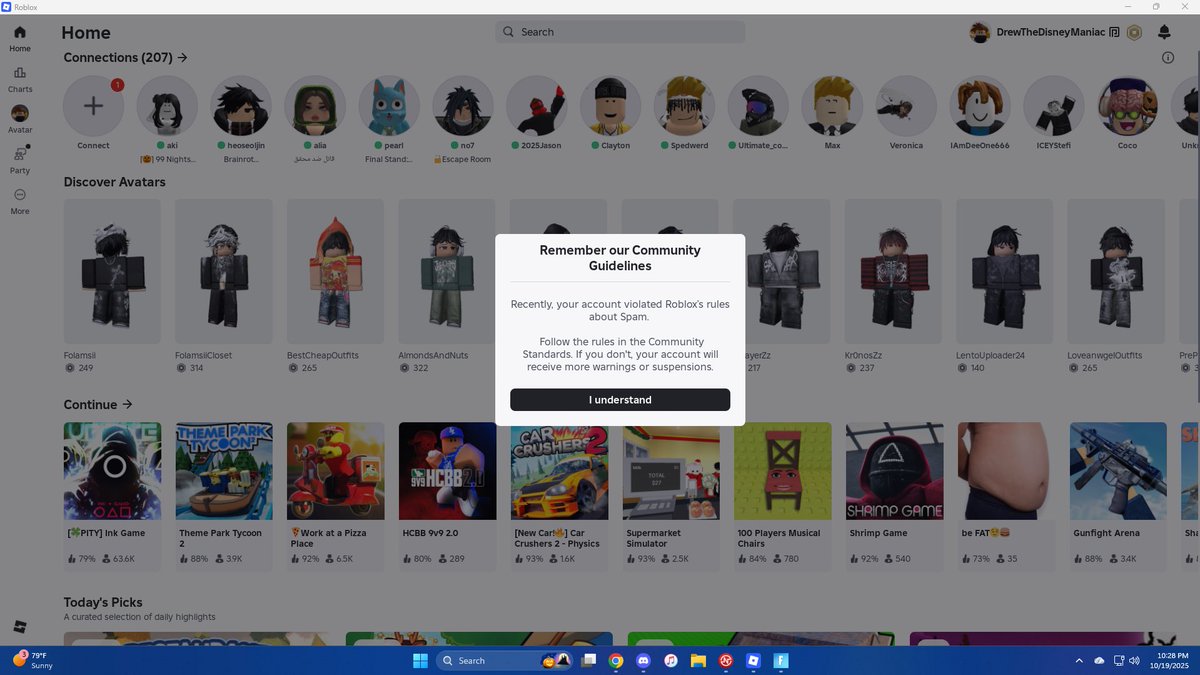Open friend heoseoijin's avatar
This screenshot has height=675, width=1200.
click(x=241, y=106)
